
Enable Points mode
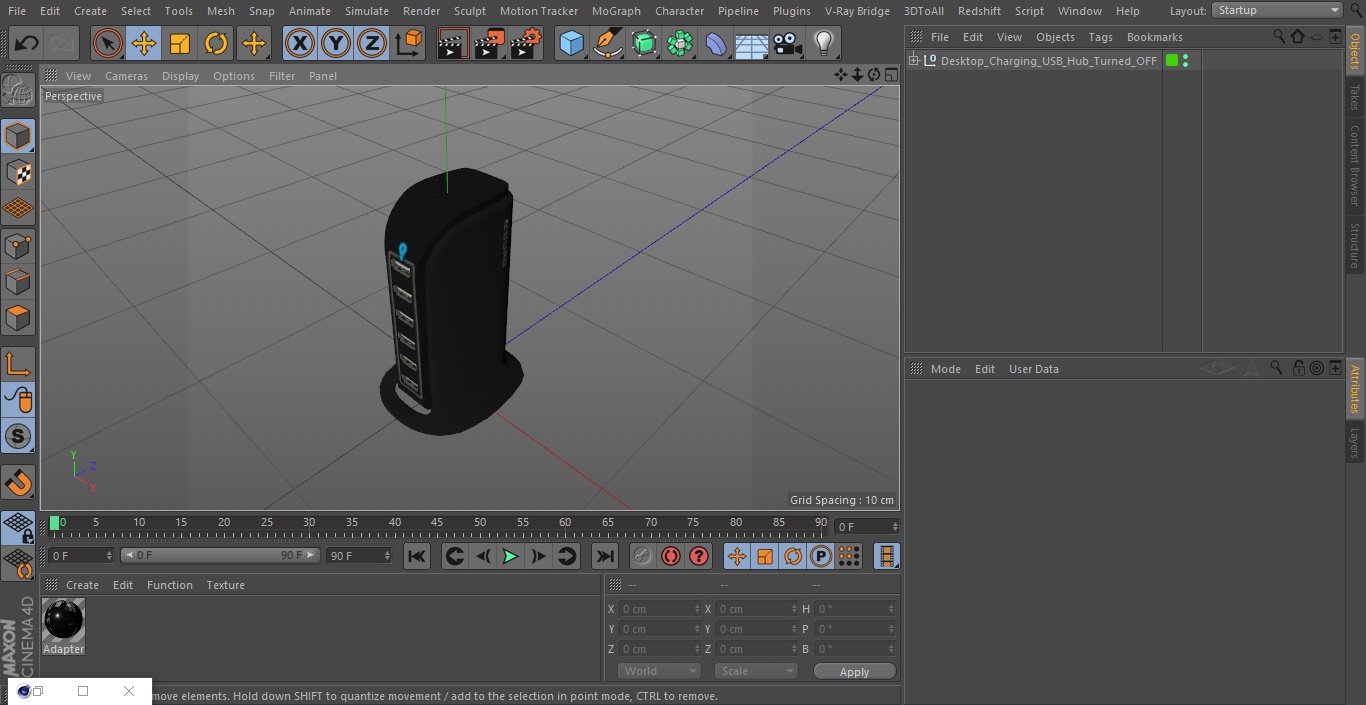click(18, 246)
